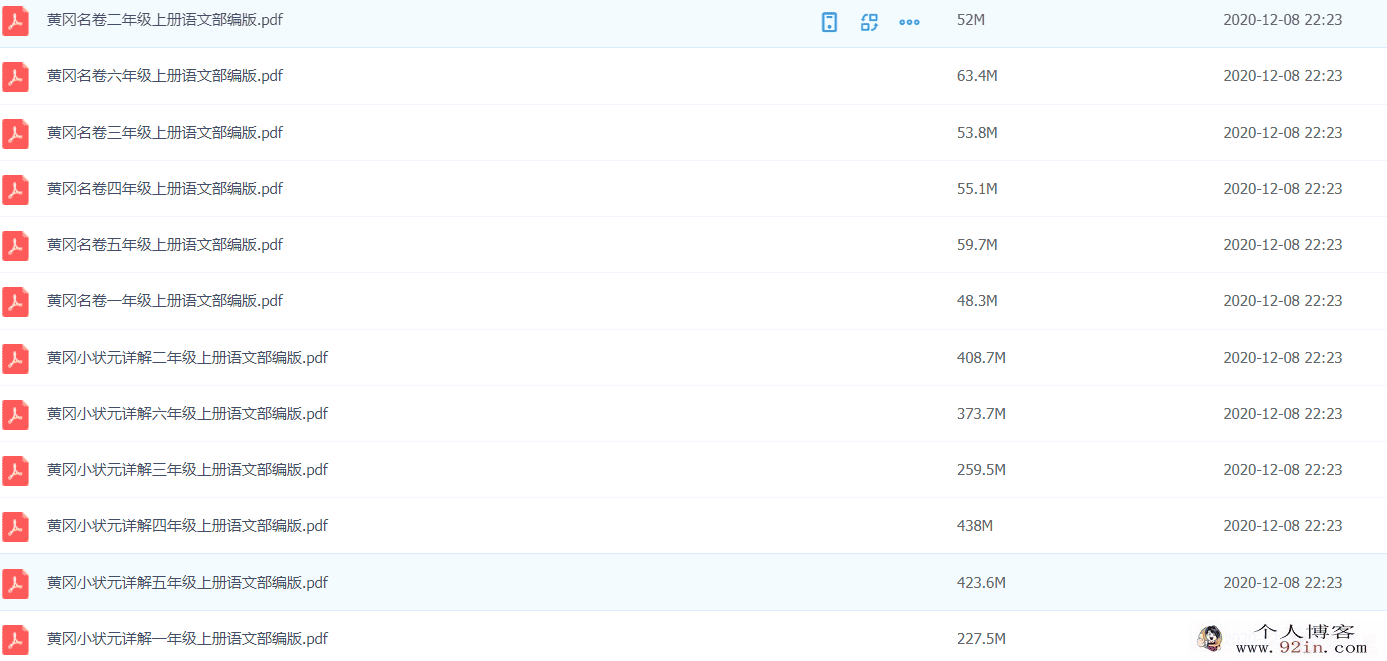Open file 黄冈名卷五年级上册语文部编版.pdf
Image resolution: width=1387 pixels, height=661 pixels.
pyautogui.click(x=165, y=245)
